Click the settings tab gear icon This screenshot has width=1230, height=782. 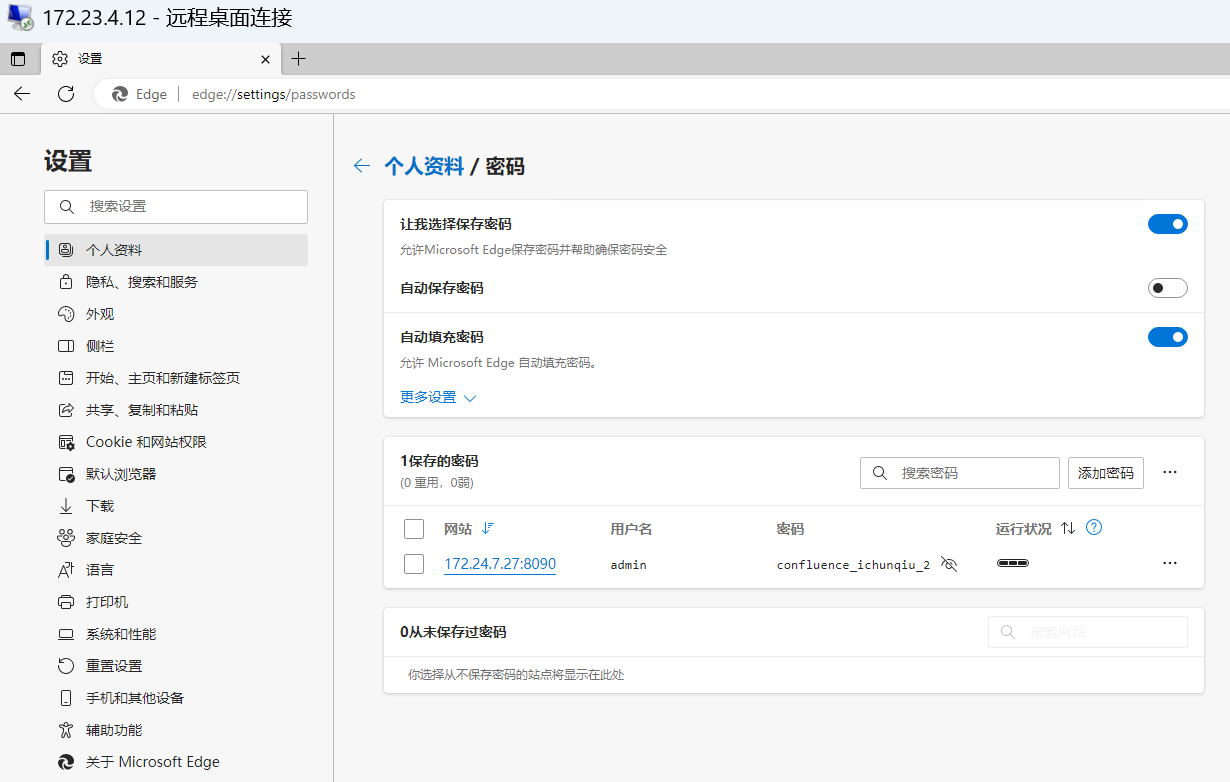click(x=60, y=59)
